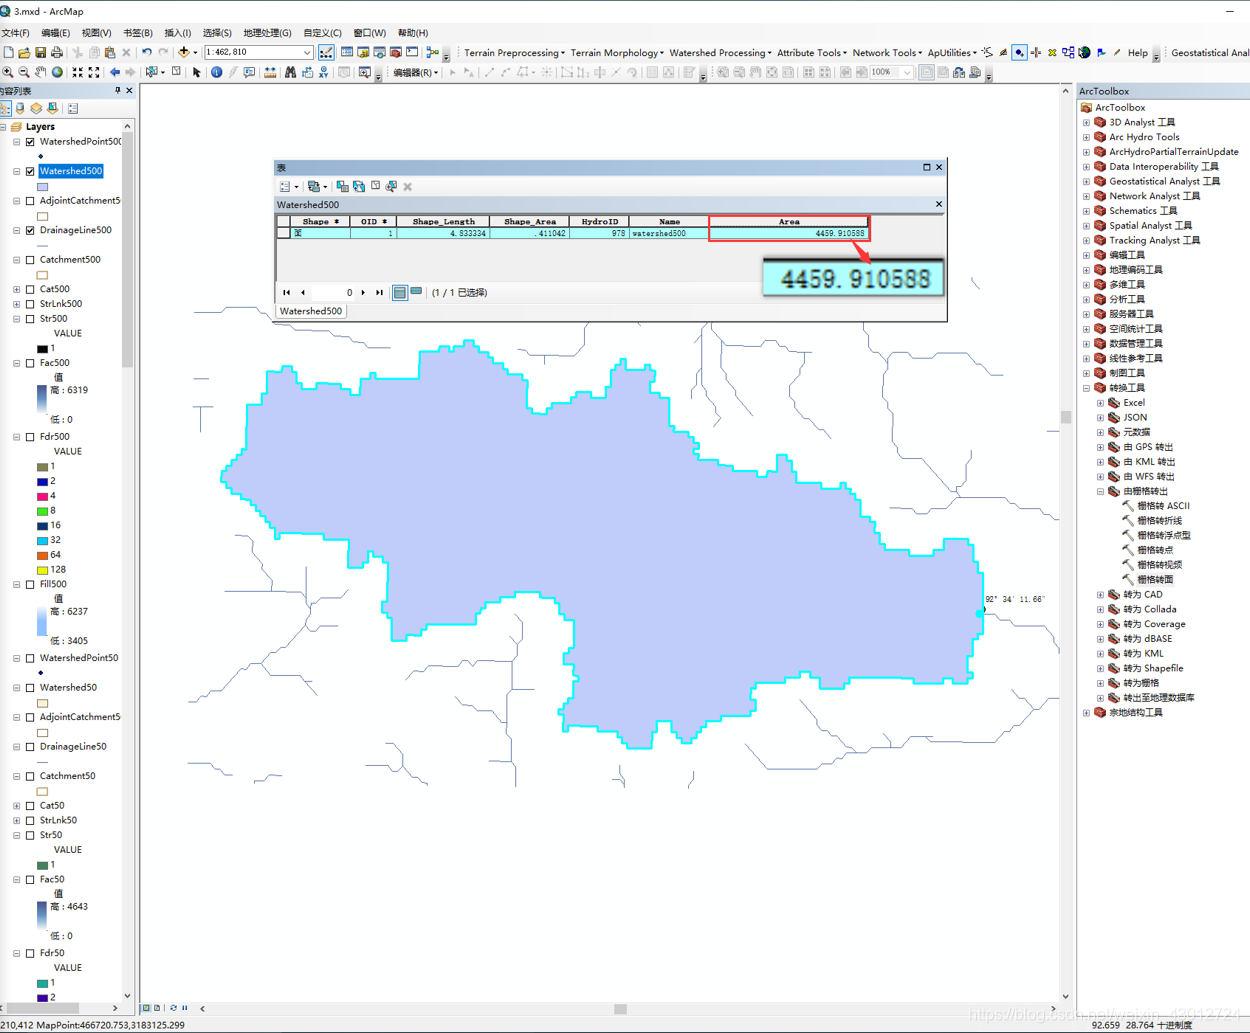Open an existing map with the folder icon

tap(24, 52)
